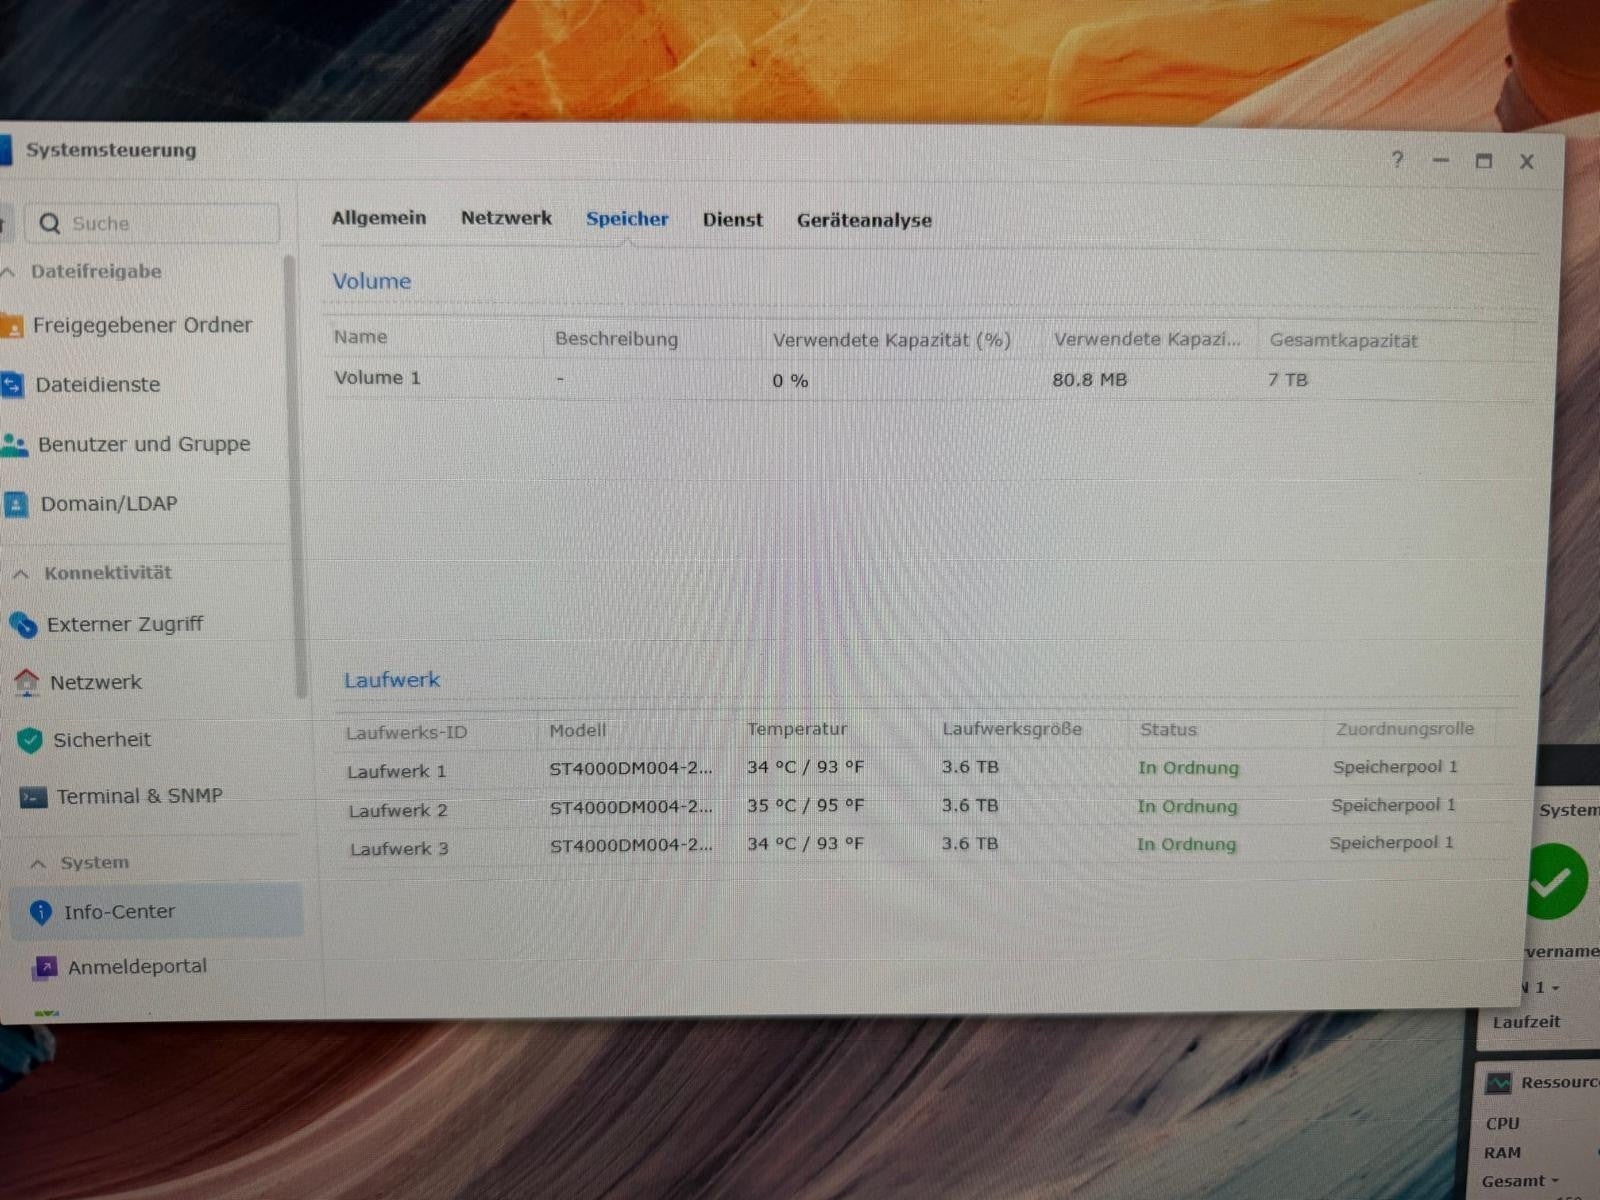This screenshot has height=1200, width=1600.
Task: Click the help question mark icon
Action: [x=1397, y=160]
